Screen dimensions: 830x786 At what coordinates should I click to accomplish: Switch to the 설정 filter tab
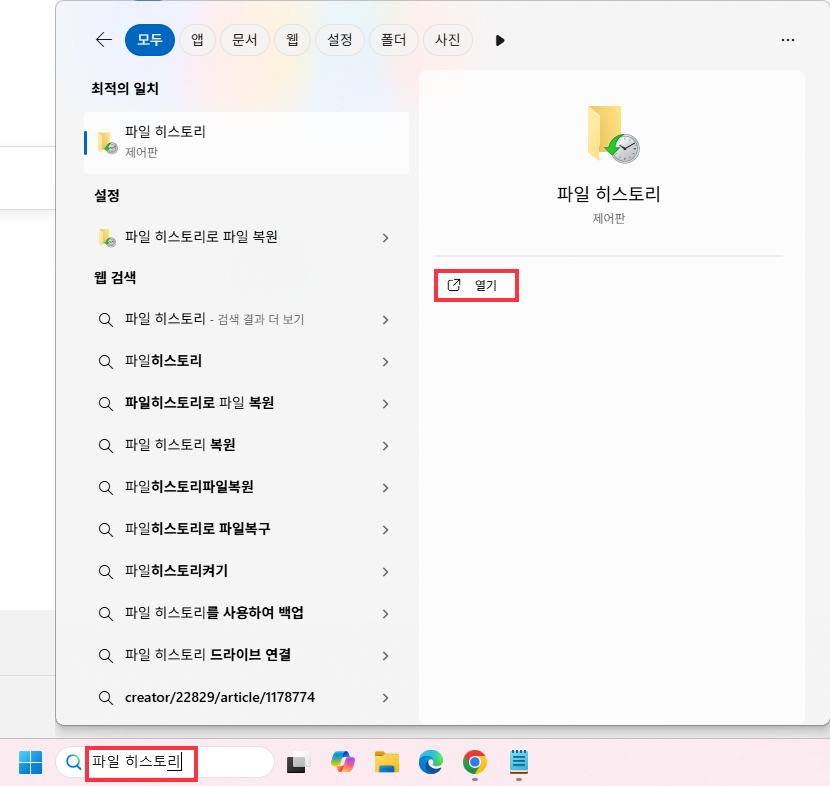pos(340,40)
